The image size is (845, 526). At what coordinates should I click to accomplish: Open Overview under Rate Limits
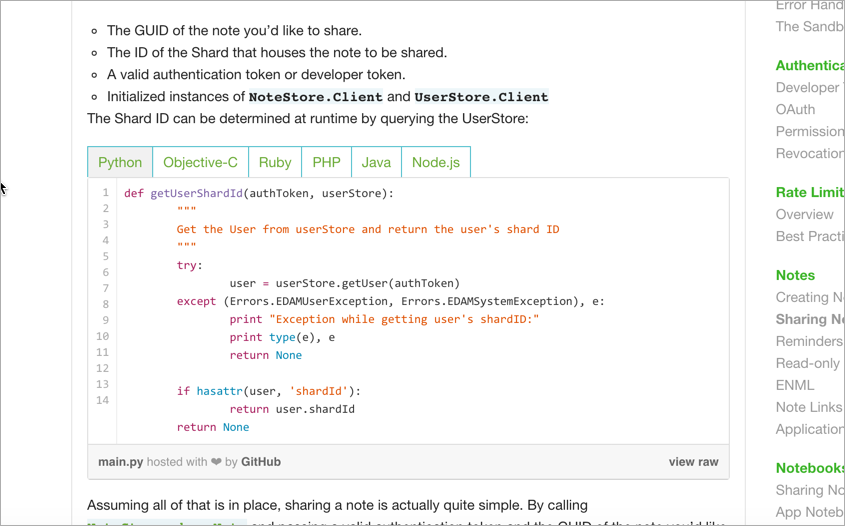point(804,214)
